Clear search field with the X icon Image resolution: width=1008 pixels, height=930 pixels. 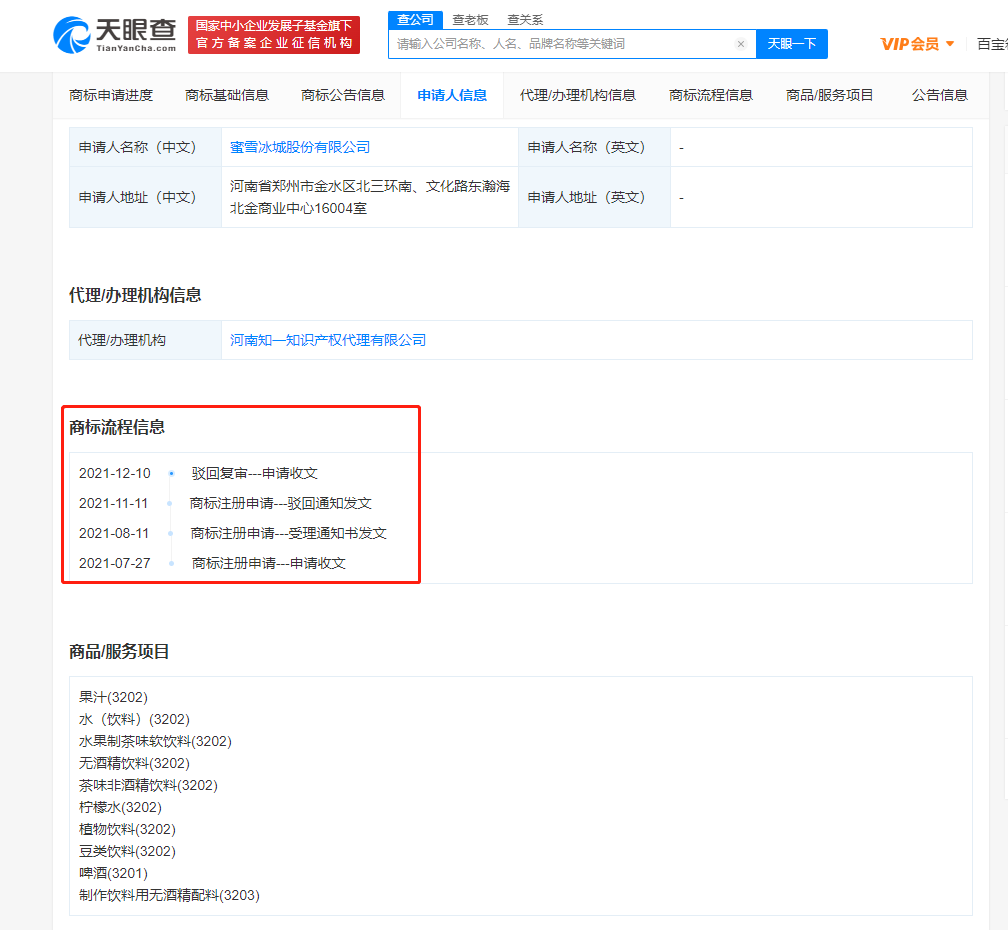coord(740,44)
